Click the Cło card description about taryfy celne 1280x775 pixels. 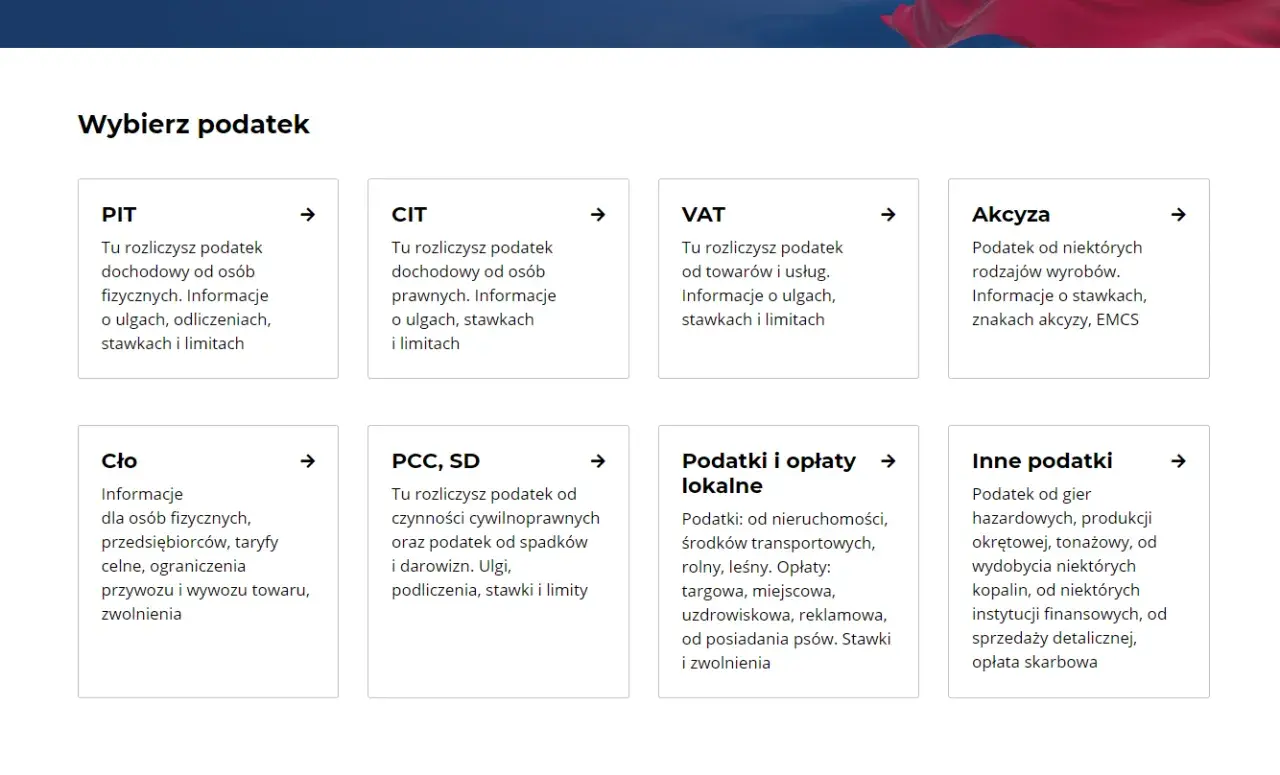coord(205,554)
